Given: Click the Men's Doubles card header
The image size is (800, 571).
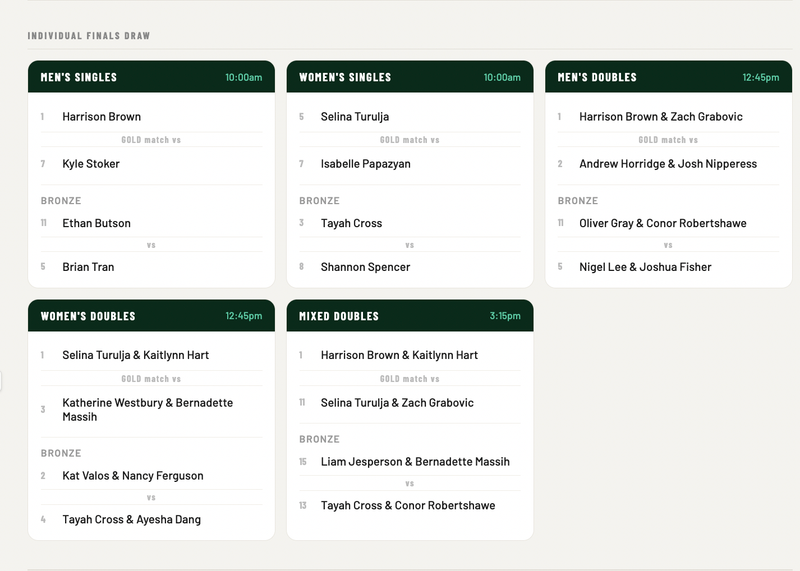Looking at the screenshot, I should point(668,77).
